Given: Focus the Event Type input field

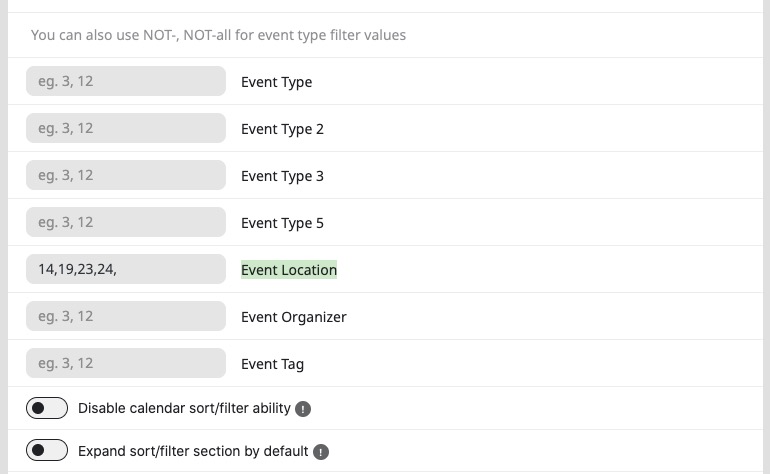Looking at the screenshot, I should [x=126, y=81].
